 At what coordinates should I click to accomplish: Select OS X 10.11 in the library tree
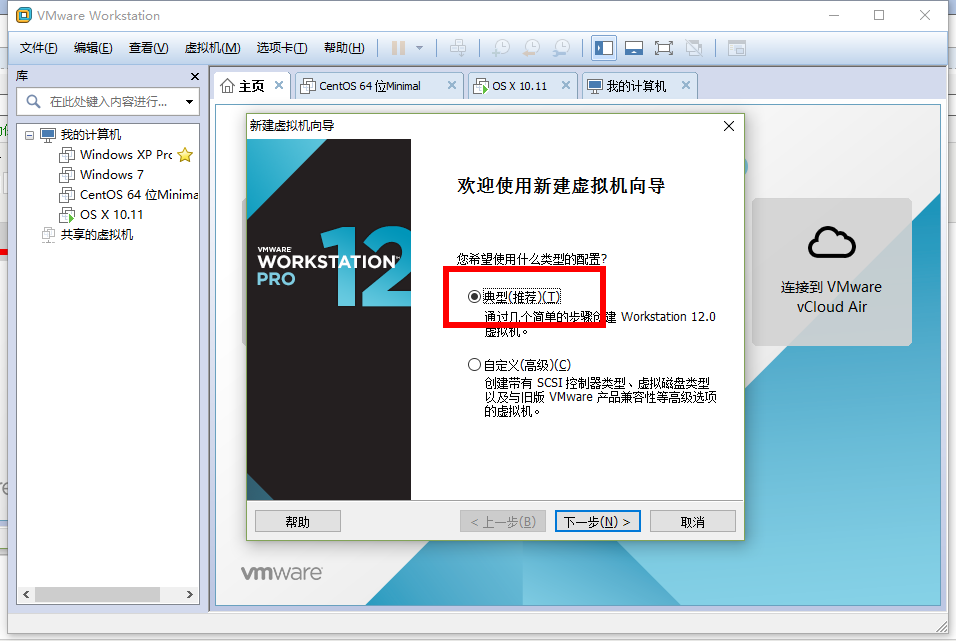112,215
